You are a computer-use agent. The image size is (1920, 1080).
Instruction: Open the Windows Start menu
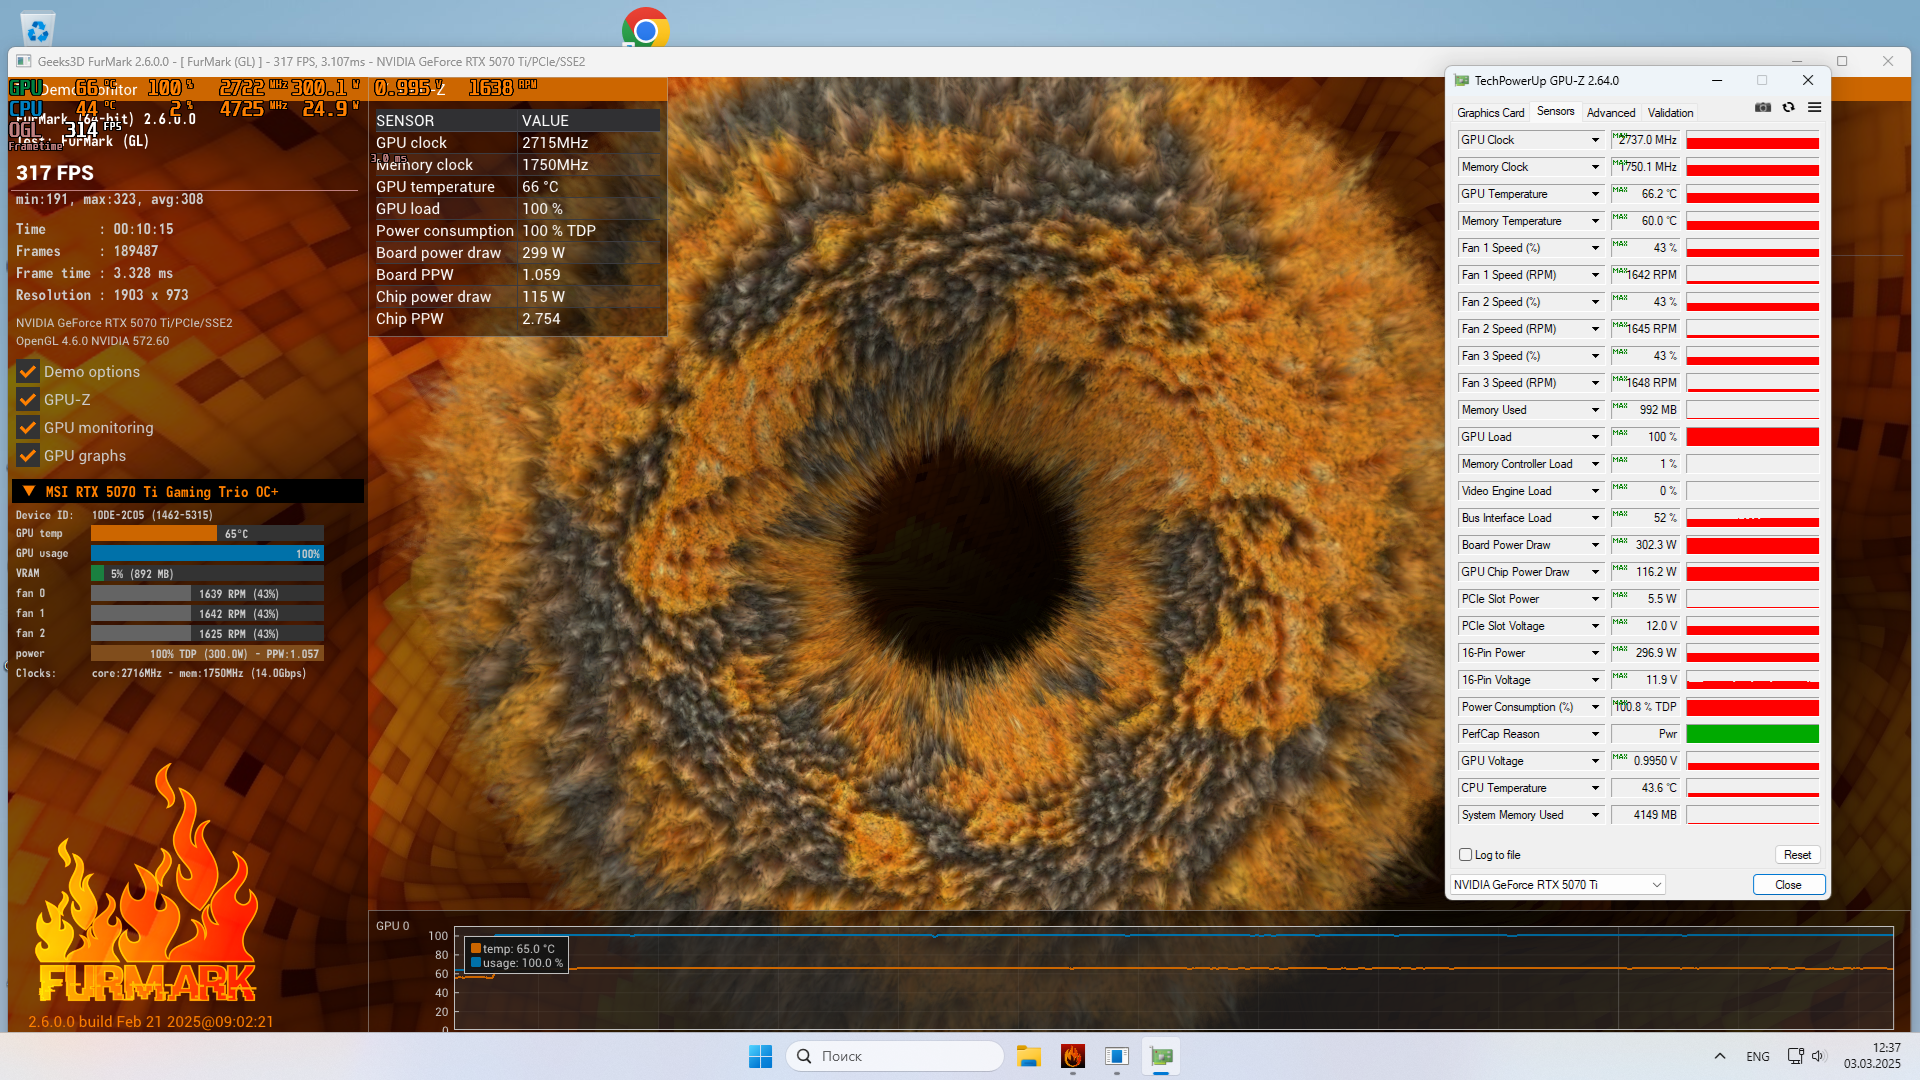point(760,1056)
